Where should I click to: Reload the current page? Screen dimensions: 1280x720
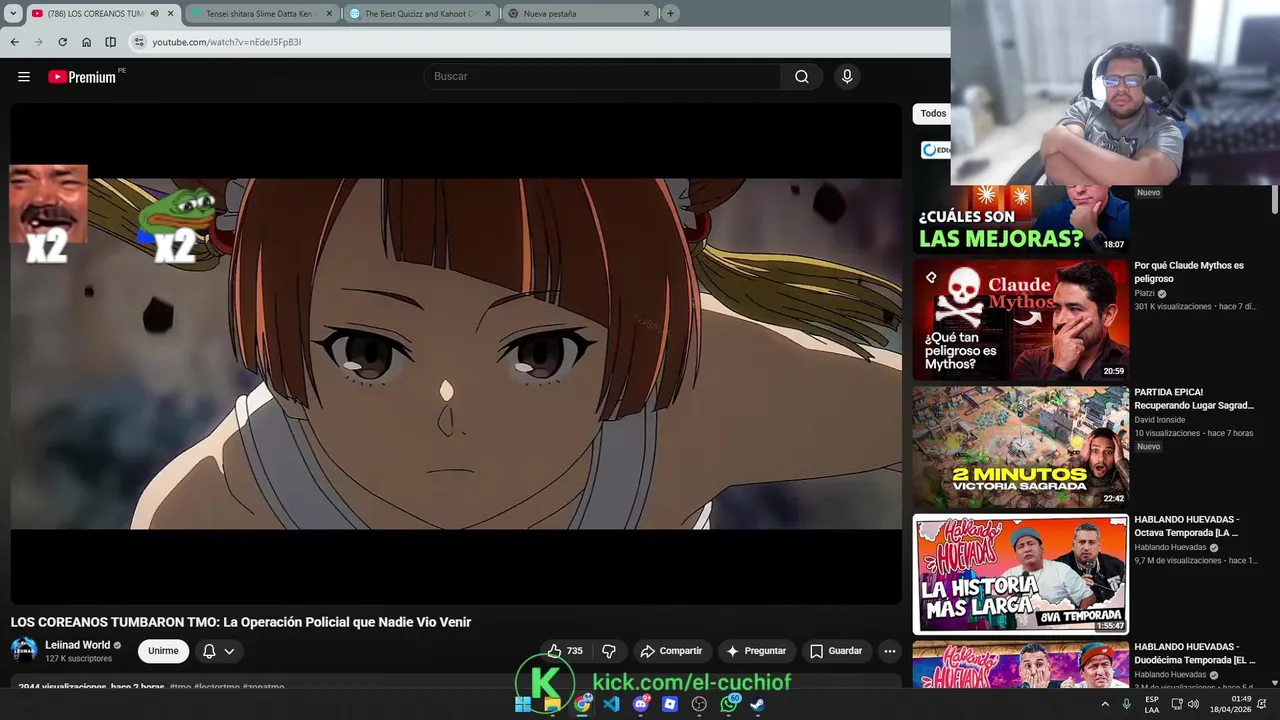[x=62, y=42]
